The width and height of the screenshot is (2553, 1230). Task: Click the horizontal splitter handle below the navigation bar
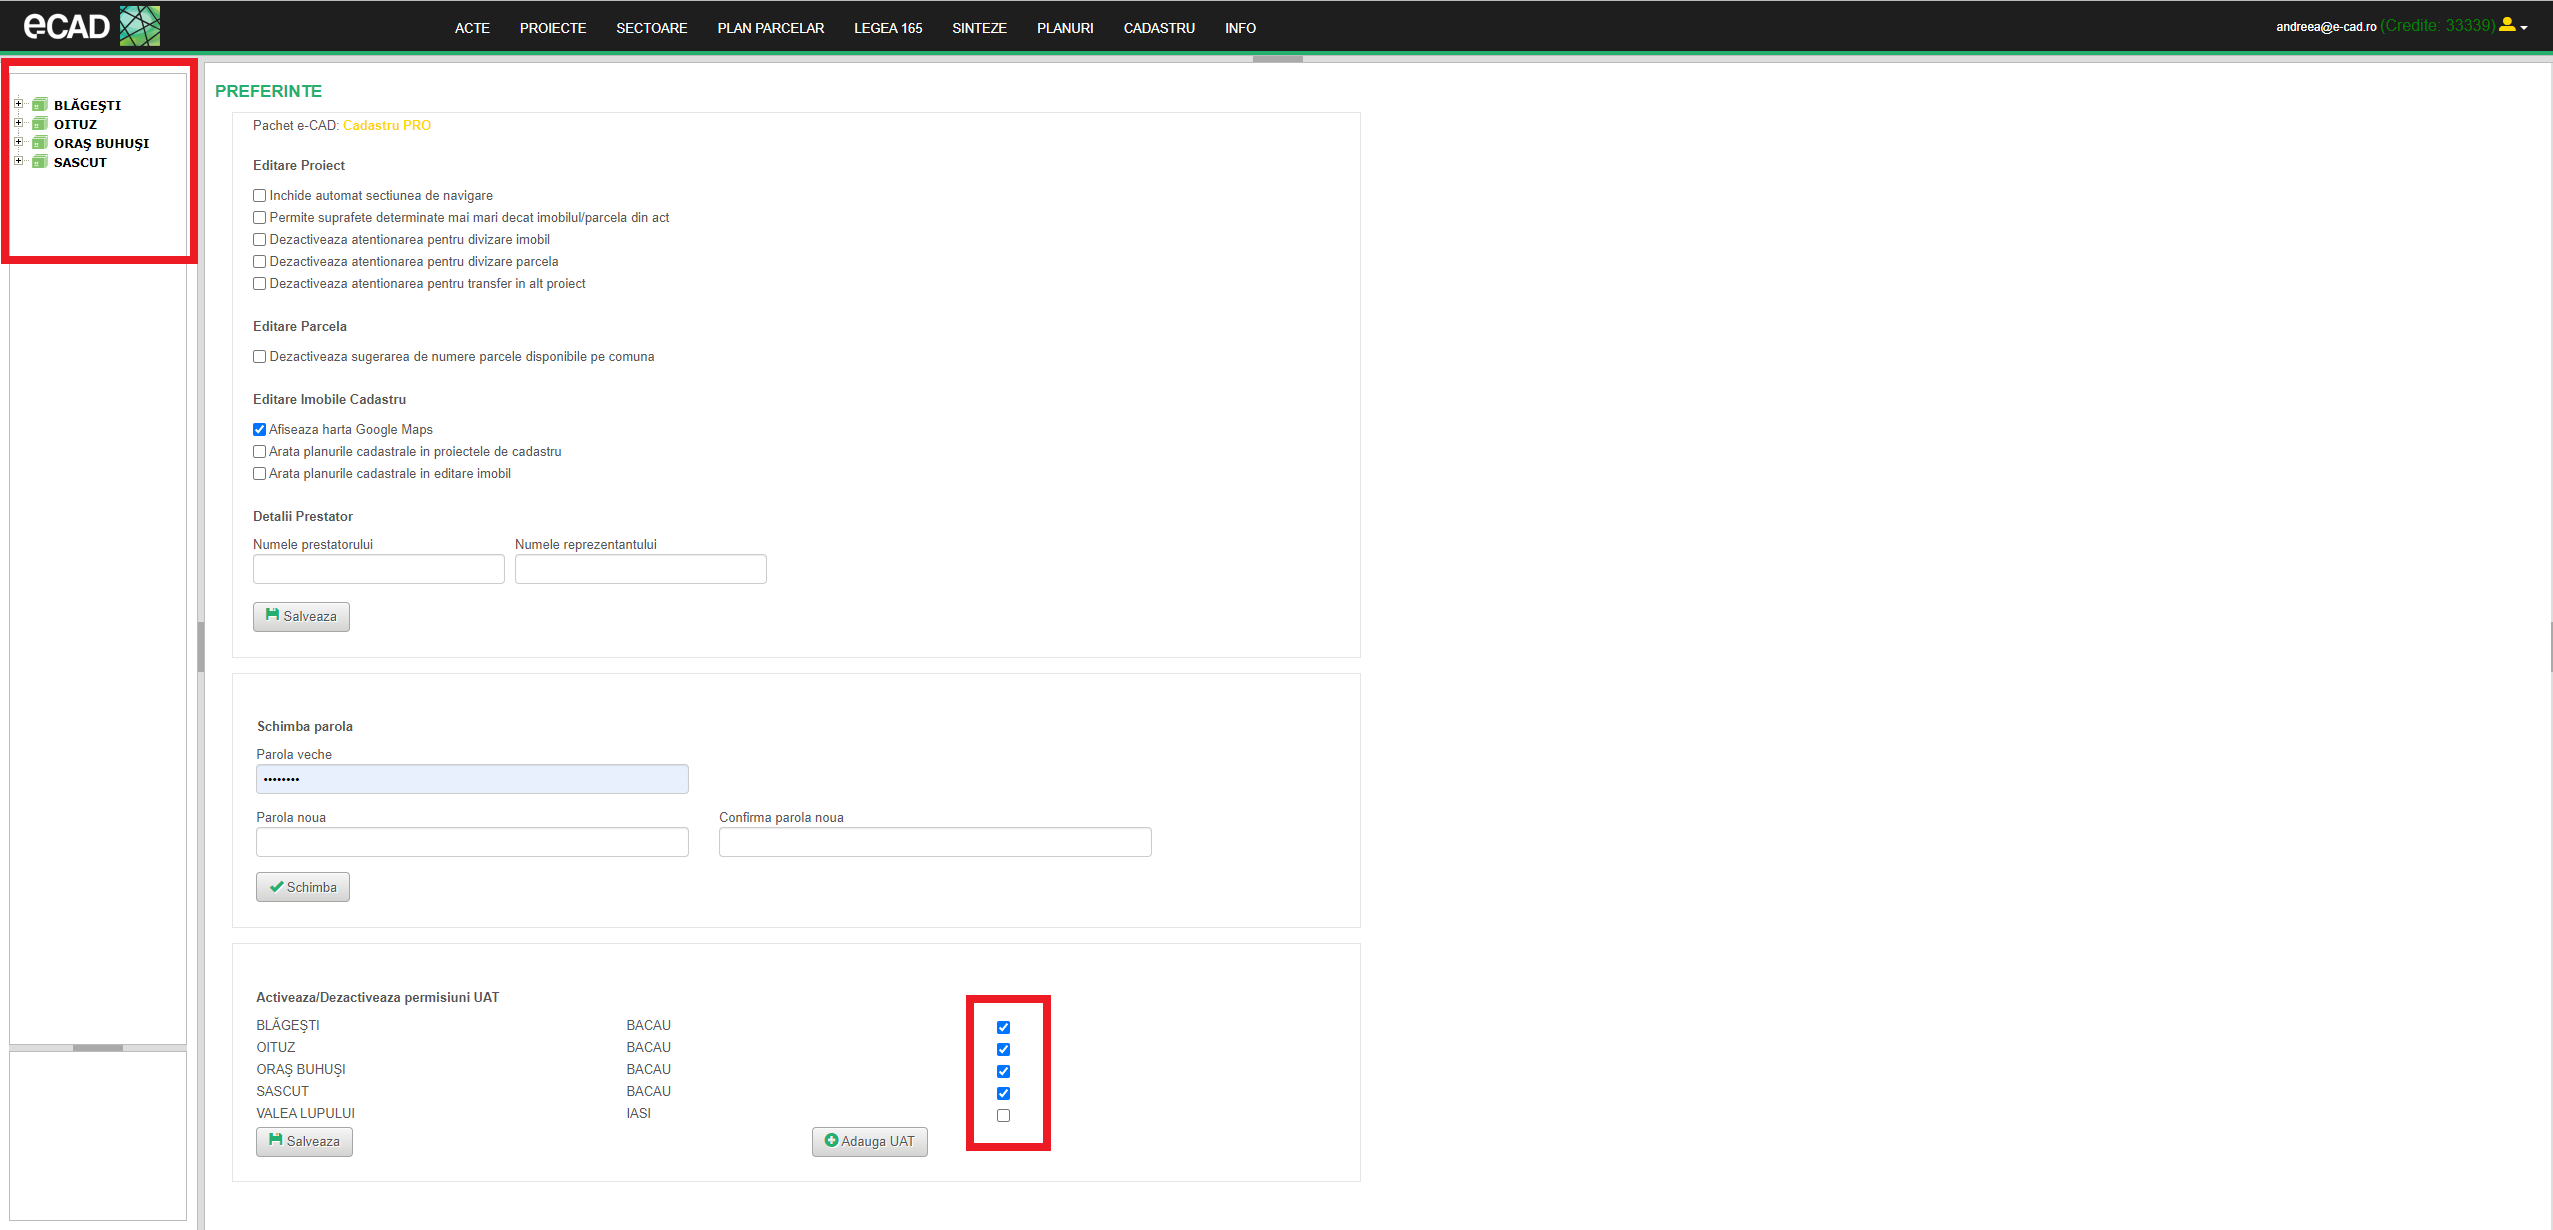click(x=1277, y=59)
